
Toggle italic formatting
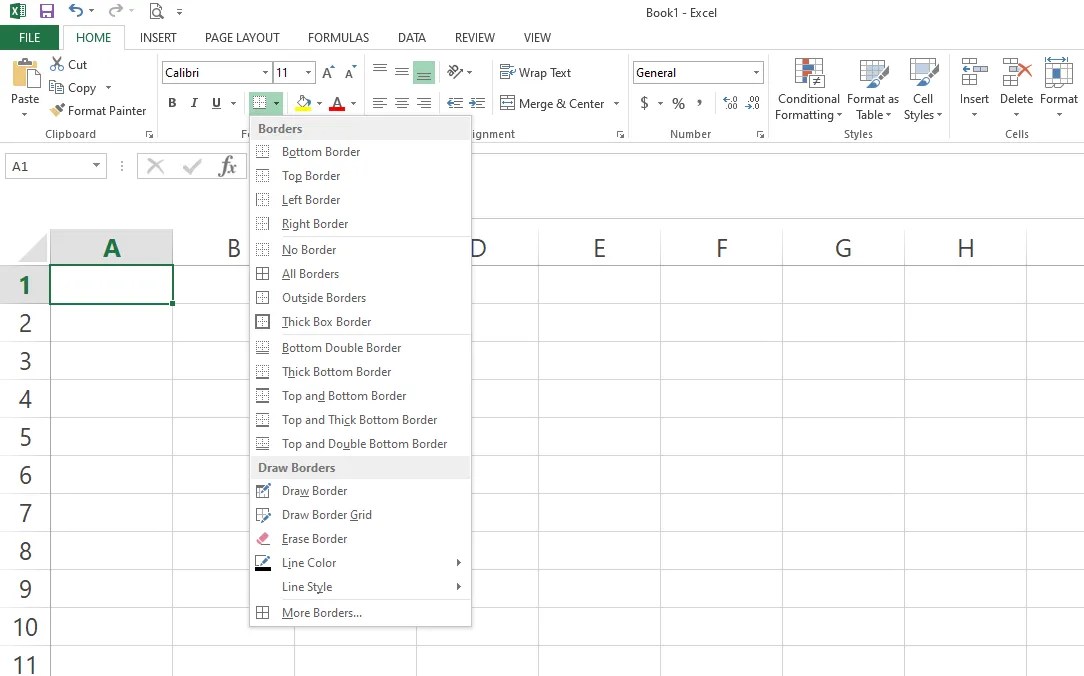pyautogui.click(x=194, y=102)
